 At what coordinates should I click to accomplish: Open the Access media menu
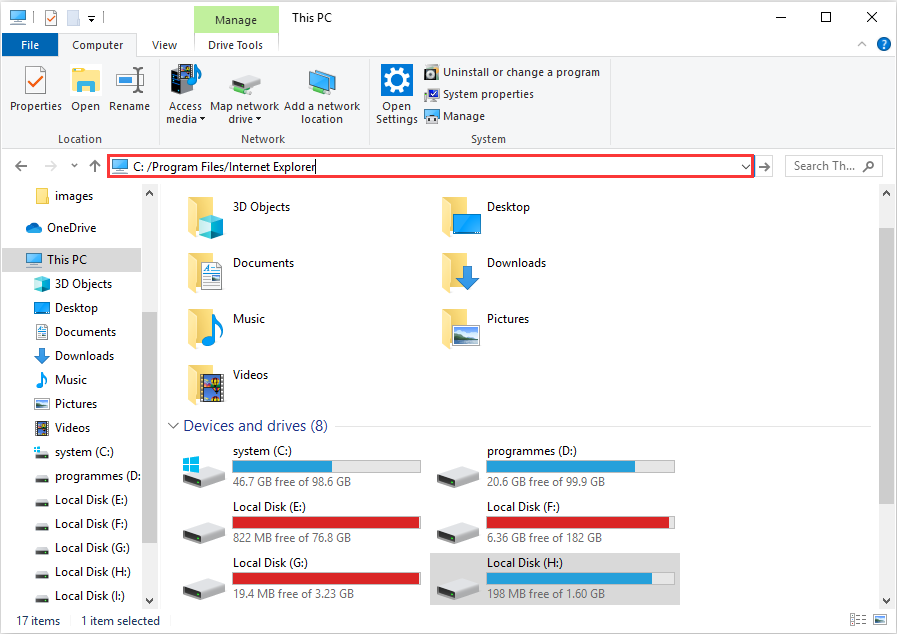(x=185, y=95)
